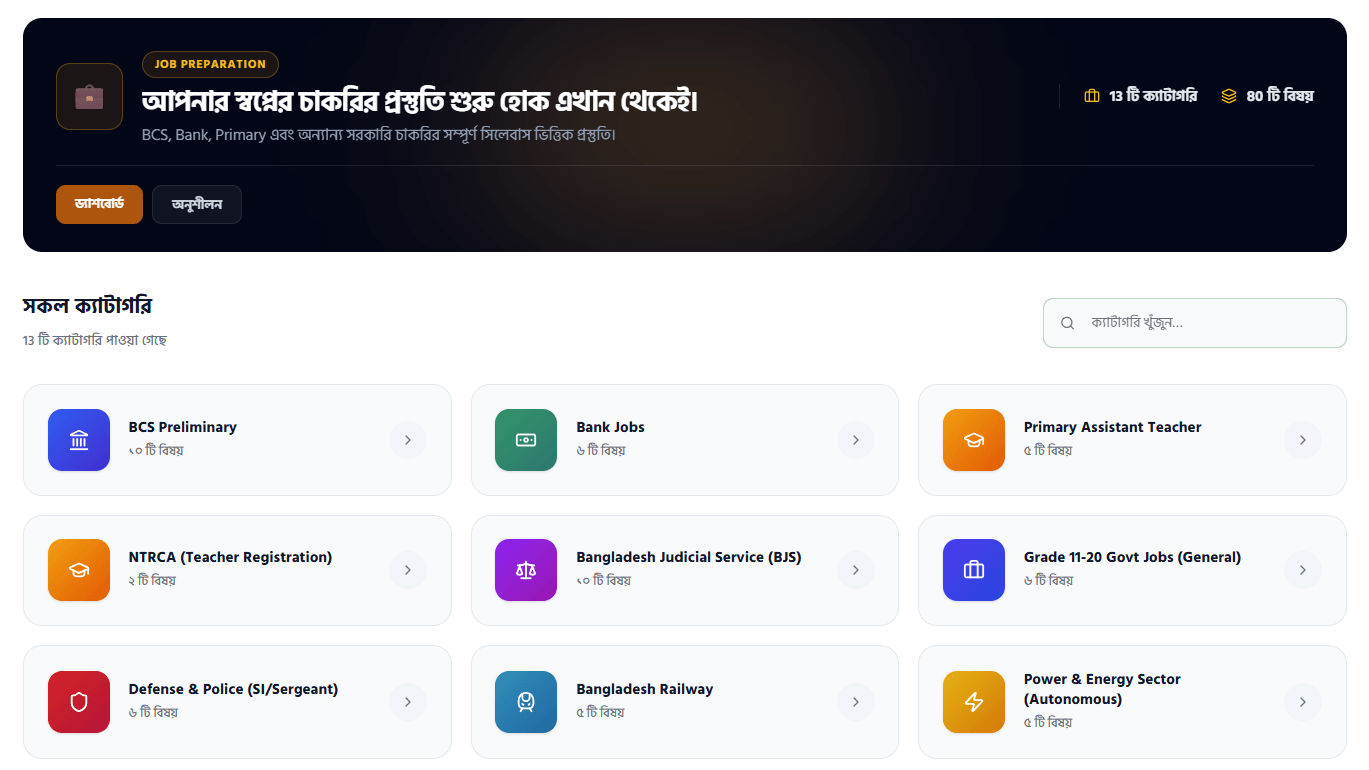Viewport: 1369px width, 770px height.
Task: Select the Bangladesh Judicial Service (BJS) title
Action: (689, 557)
